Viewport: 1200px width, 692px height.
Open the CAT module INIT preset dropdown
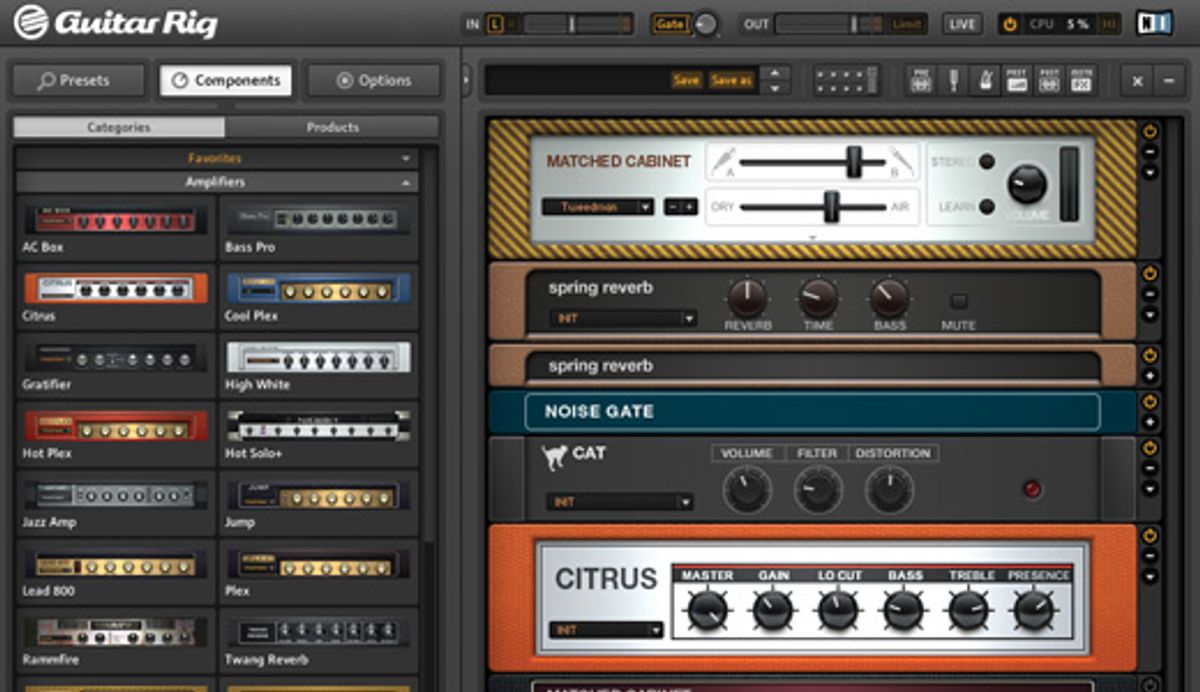tap(619, 501)
